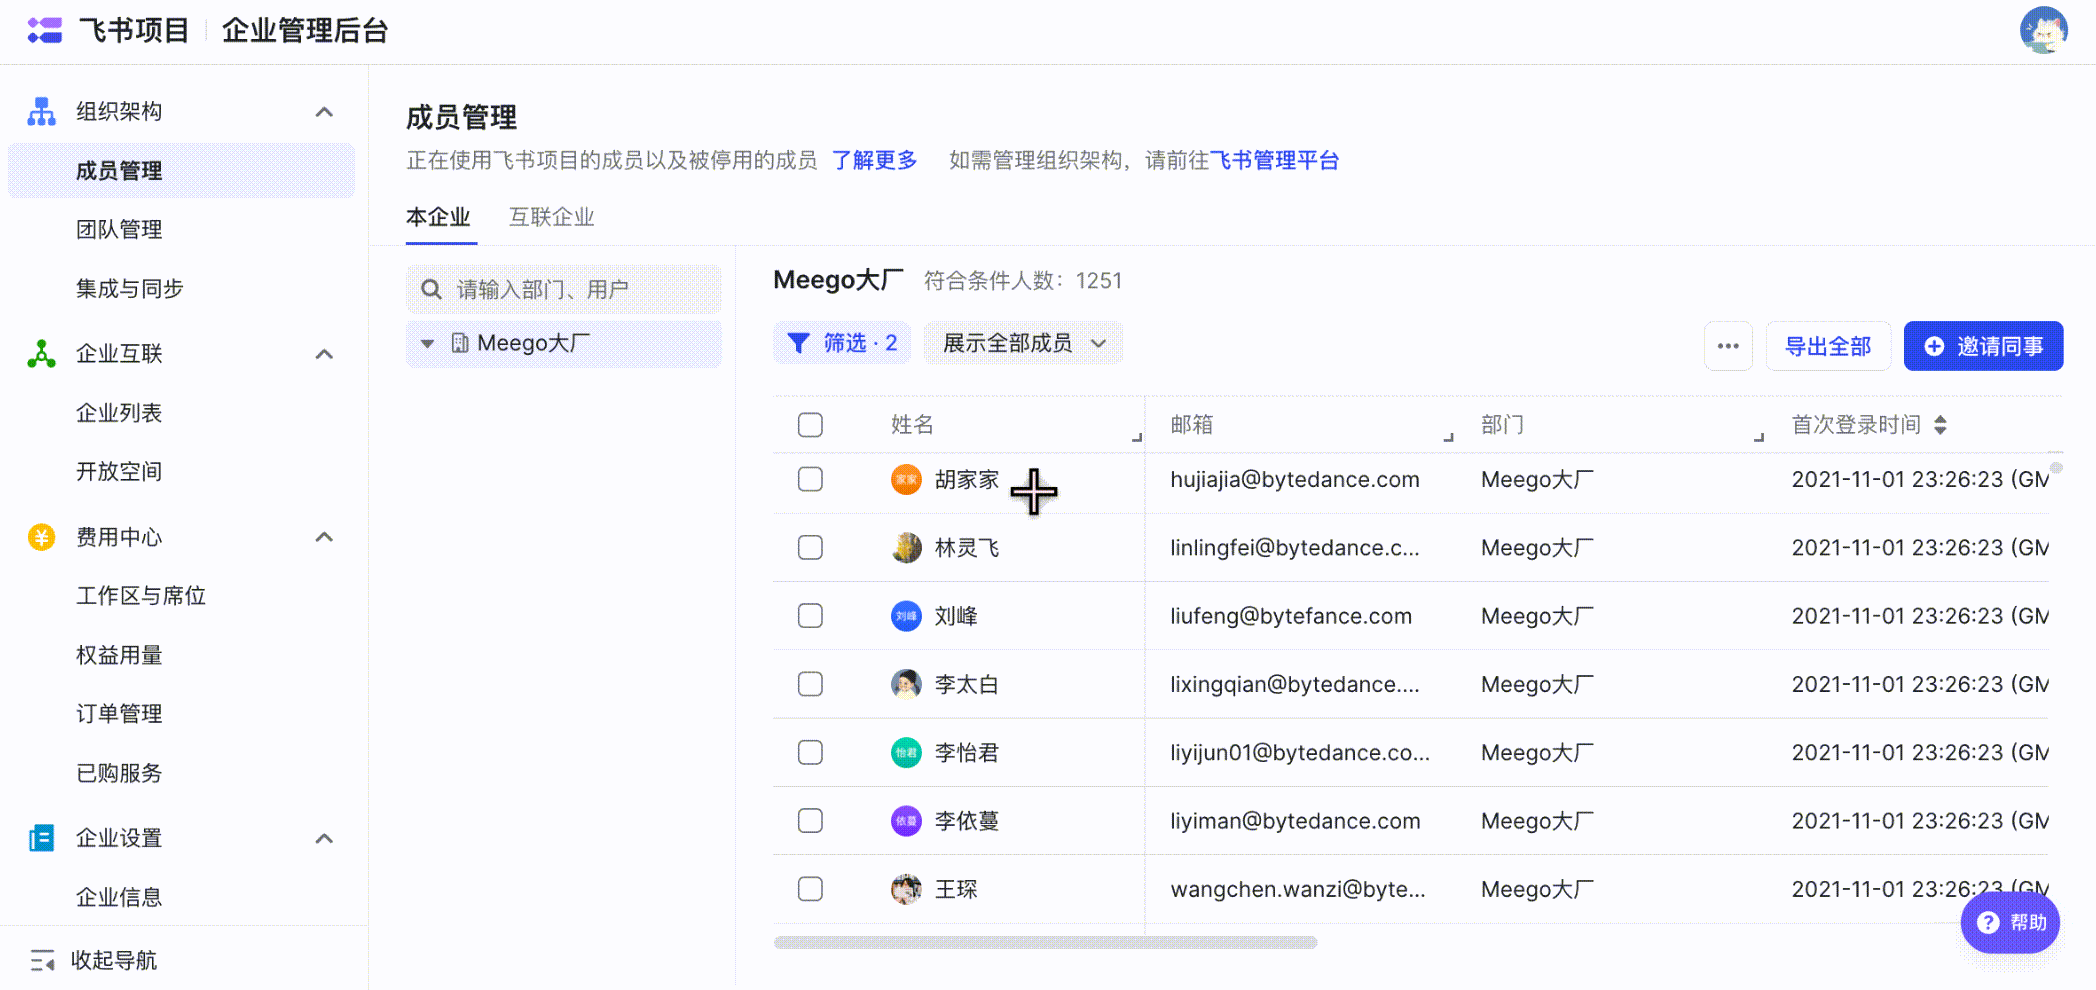Screen dimensions: 2096x990
Task: Open 工作区与席位 in the sidebar
Action: [x=141, y=596]
